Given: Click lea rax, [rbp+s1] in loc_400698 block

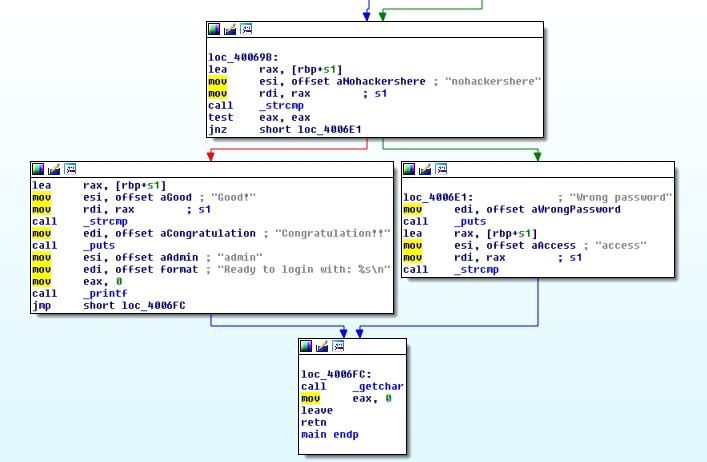Looking at the screenshot, I should (275, 69).
